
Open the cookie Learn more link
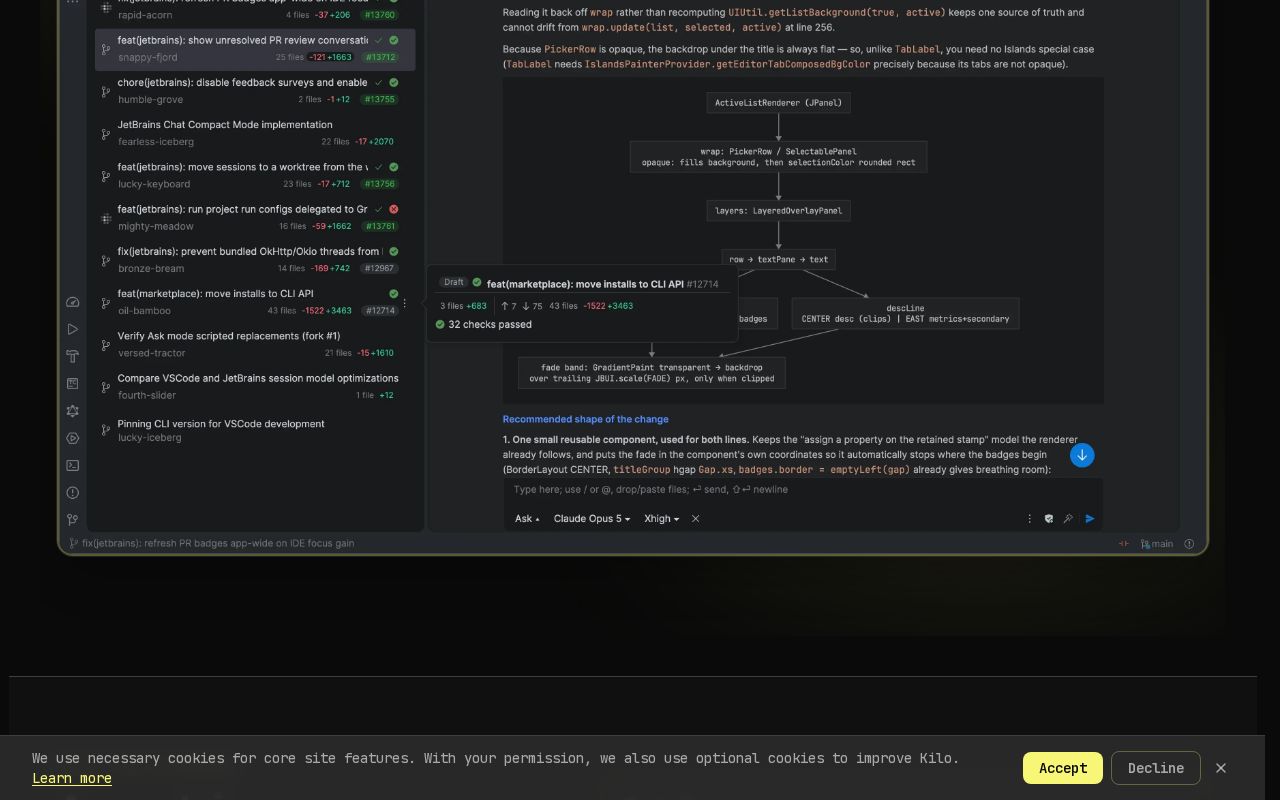72,778
